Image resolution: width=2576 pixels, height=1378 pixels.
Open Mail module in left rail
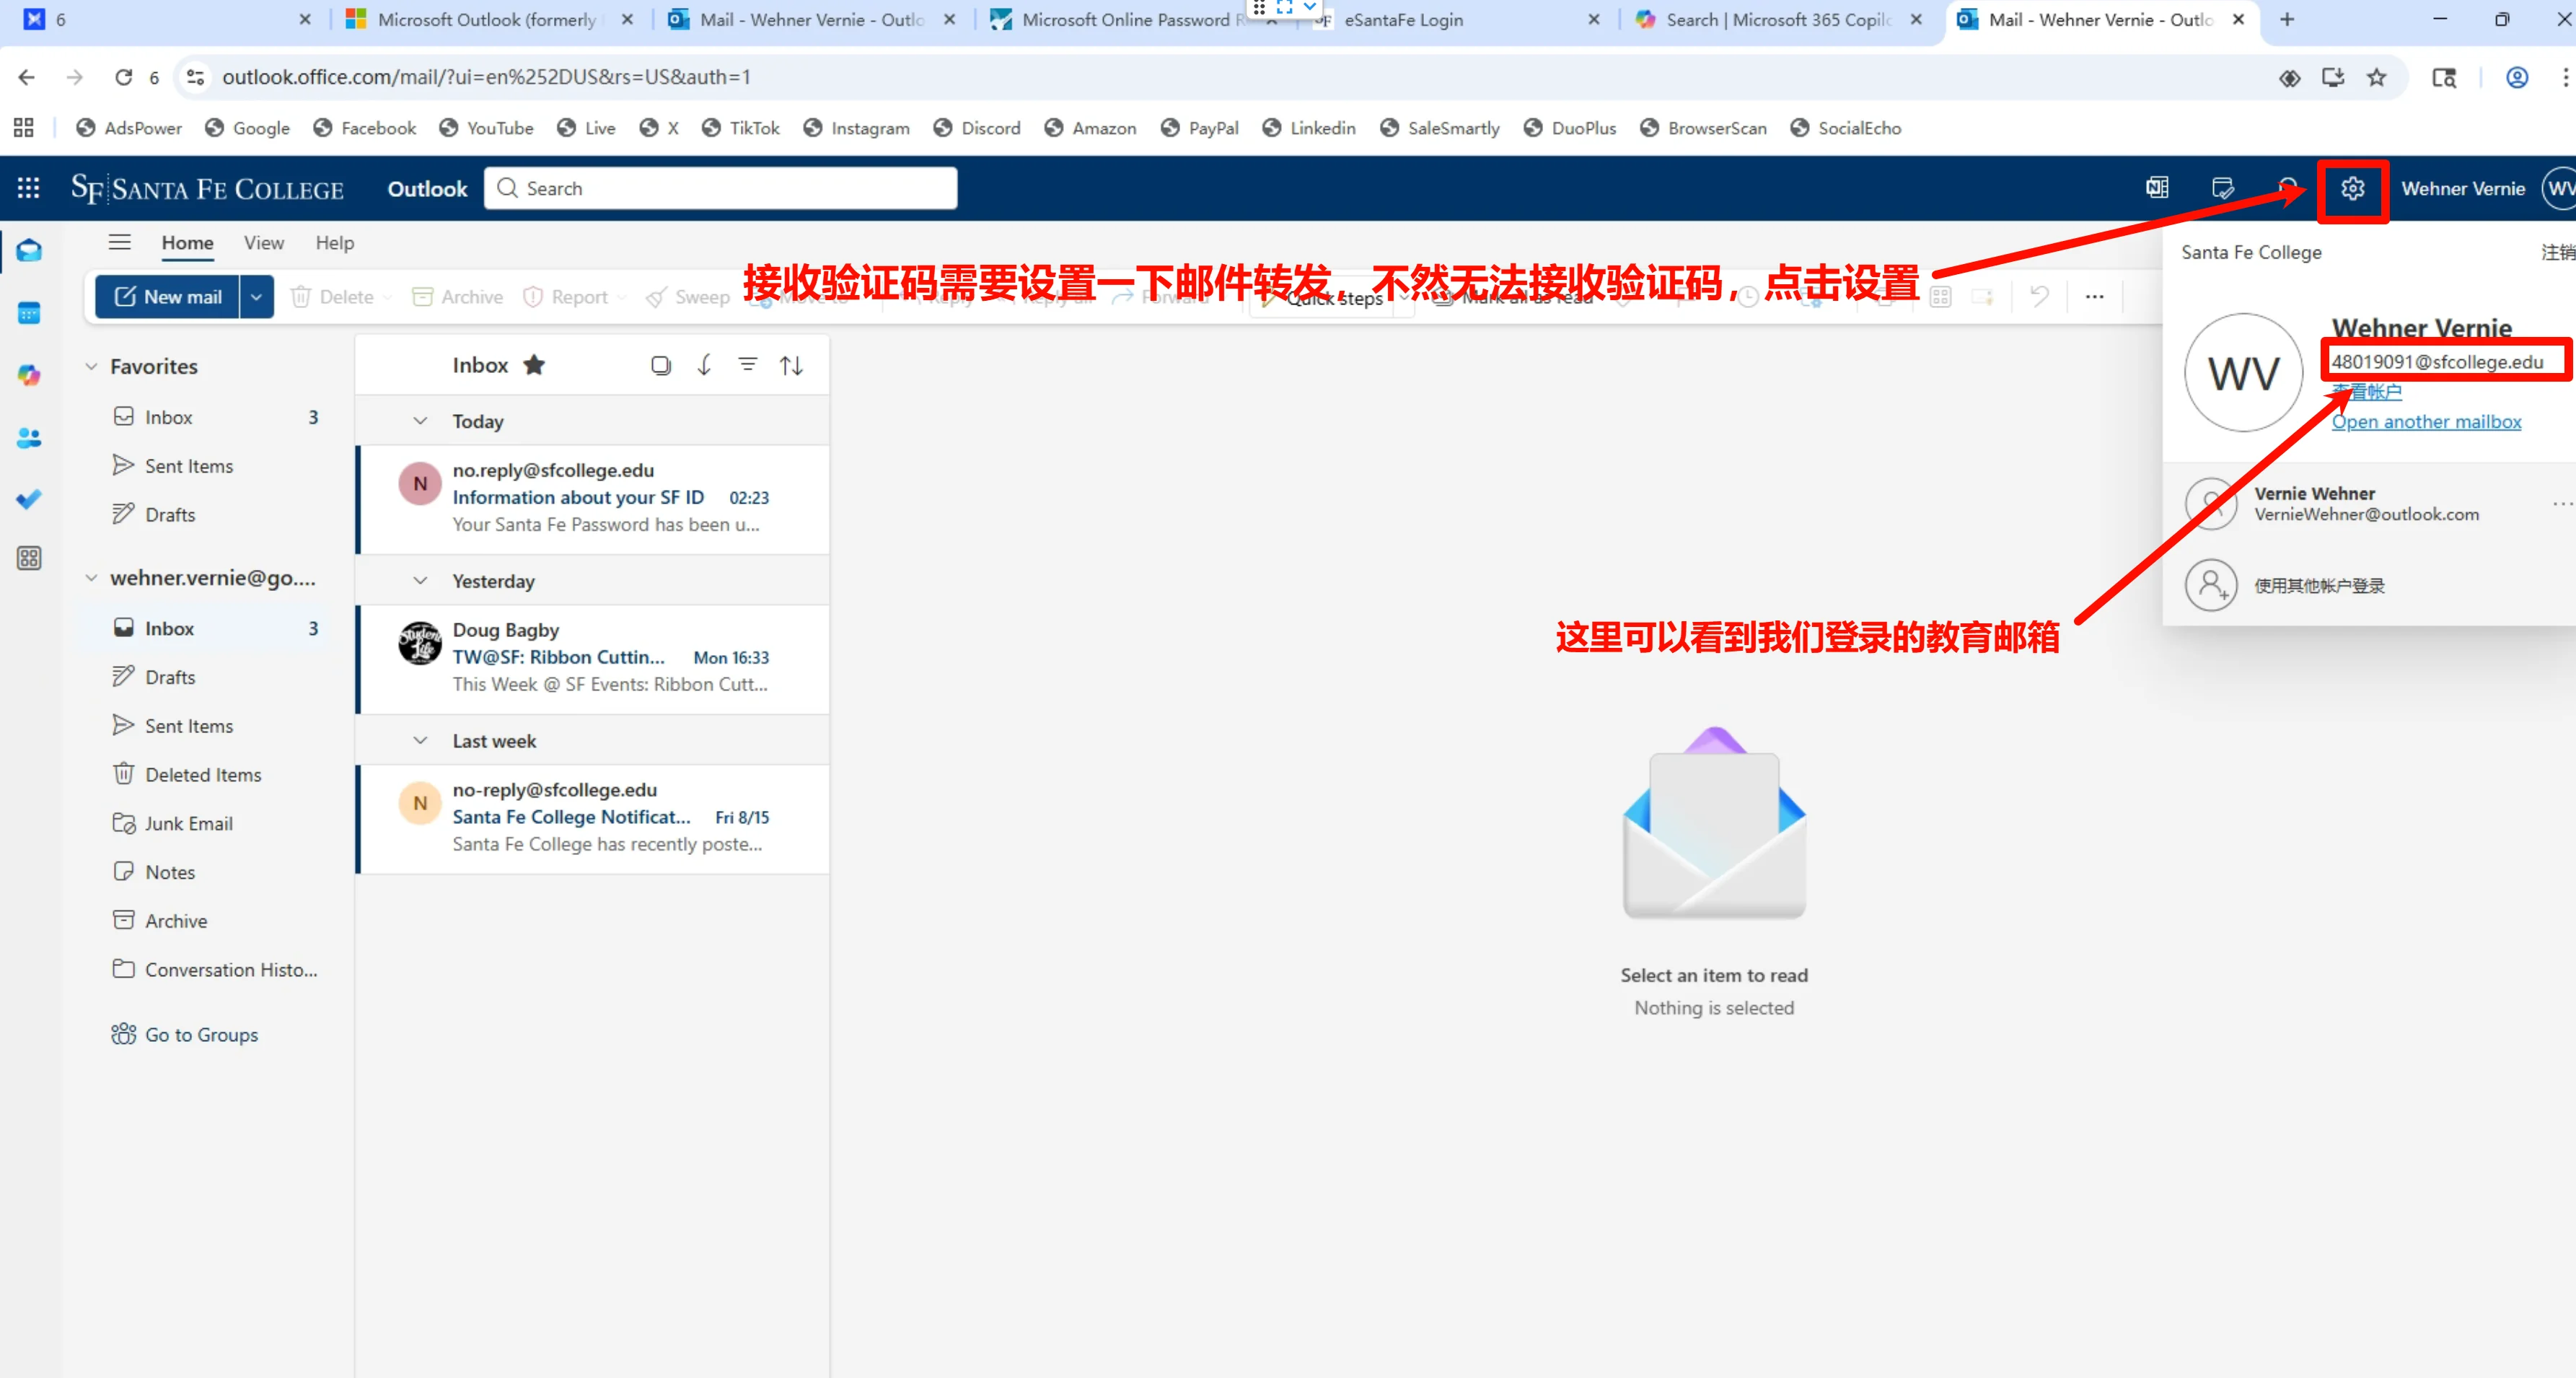tap(29, 250)
